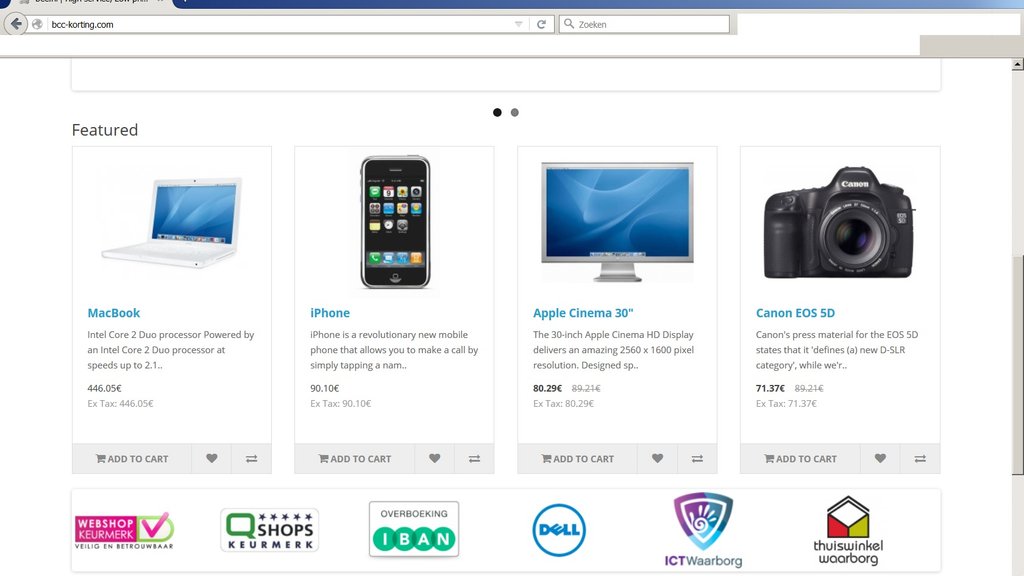Add iPhone to wish list (heart icon)
This screenshot has height=576, width=1024.
pos(434,458)
